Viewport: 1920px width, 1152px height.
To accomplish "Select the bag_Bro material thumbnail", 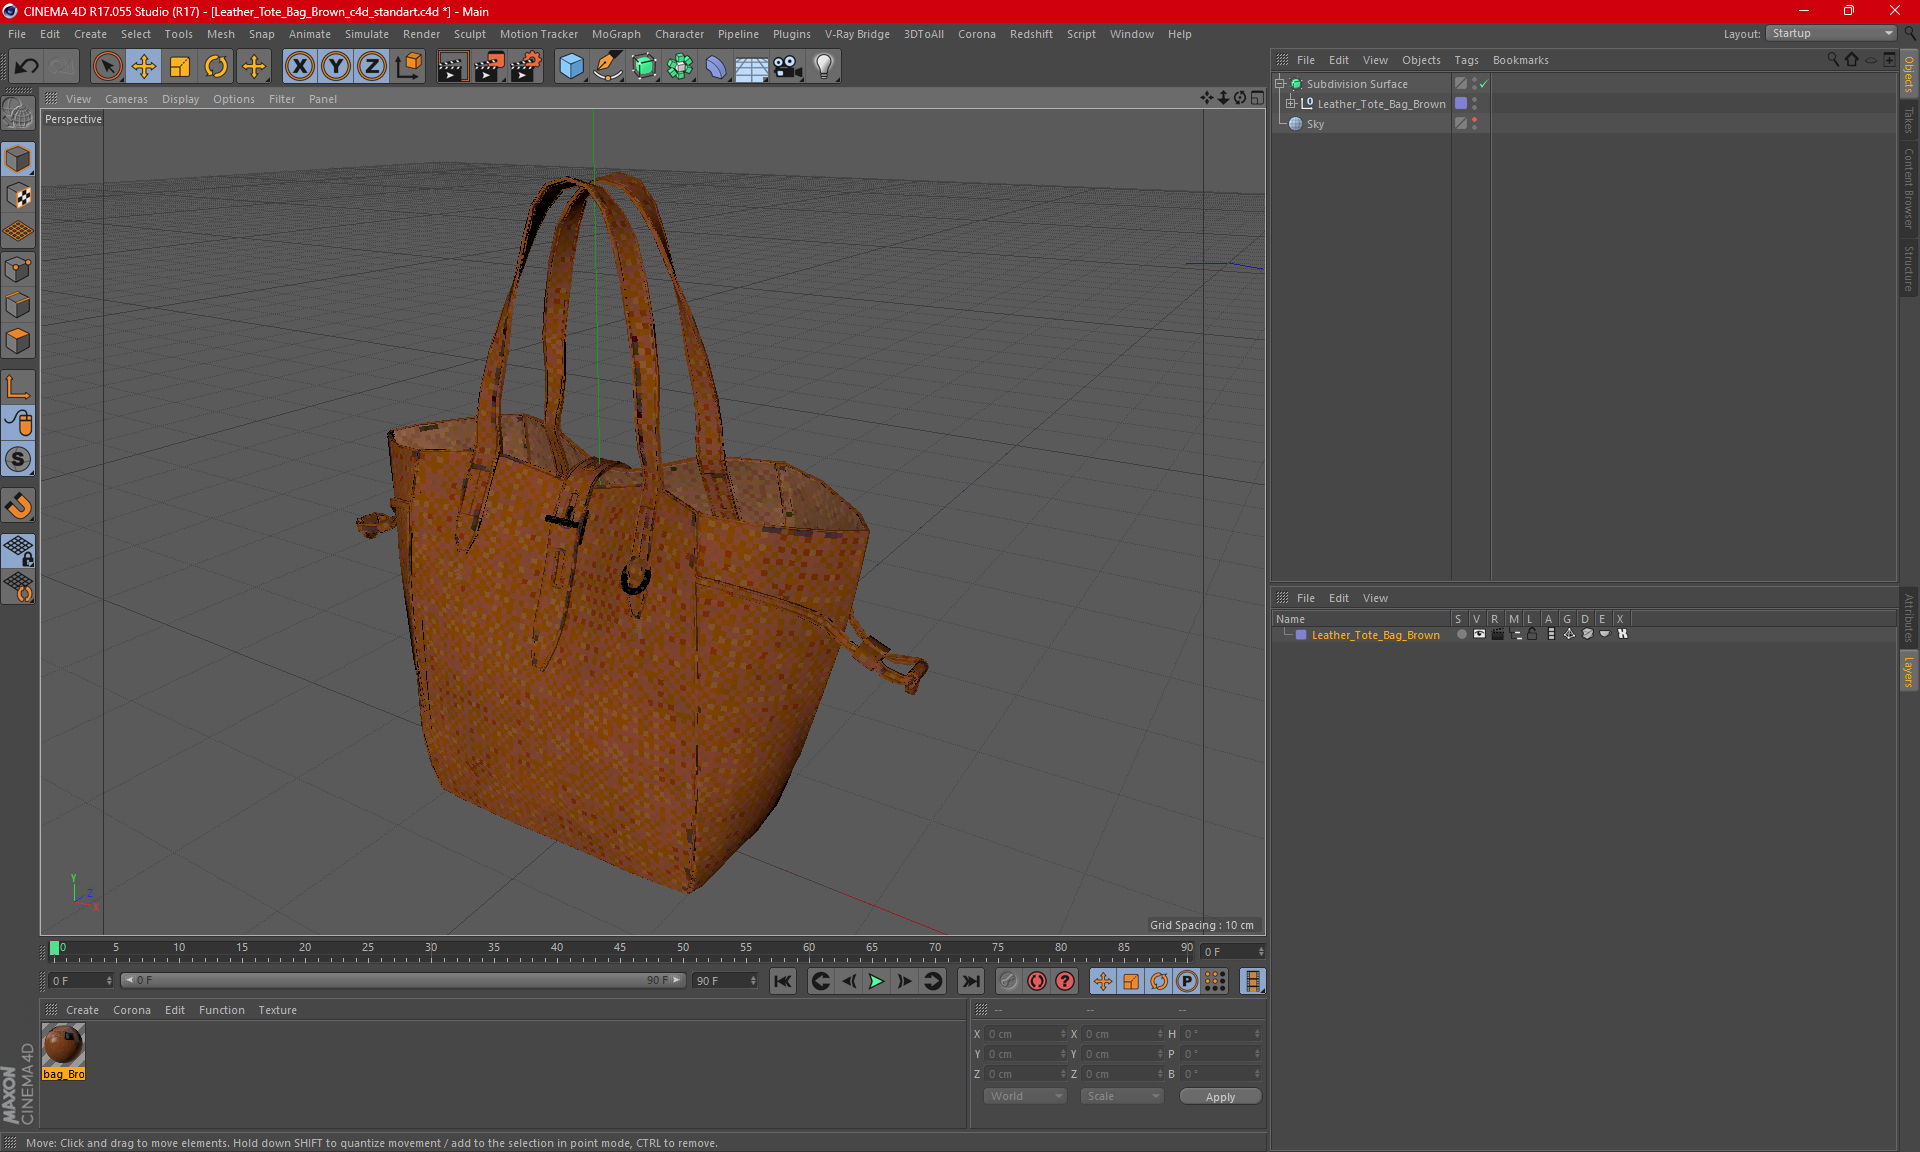I will click(63, 1046).
